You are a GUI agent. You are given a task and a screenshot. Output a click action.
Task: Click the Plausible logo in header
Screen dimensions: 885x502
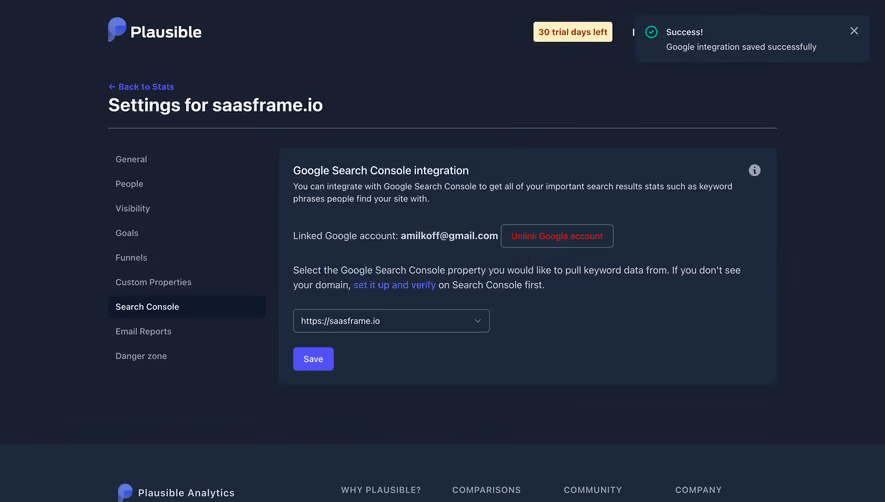[x=155, y=30]
